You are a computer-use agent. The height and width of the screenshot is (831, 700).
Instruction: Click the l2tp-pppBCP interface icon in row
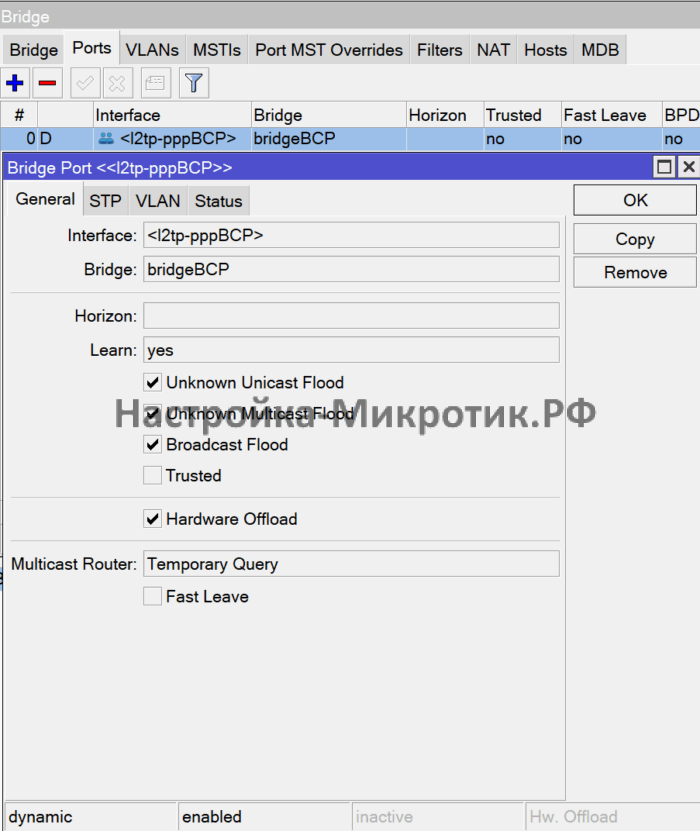[x=106, y=139]
